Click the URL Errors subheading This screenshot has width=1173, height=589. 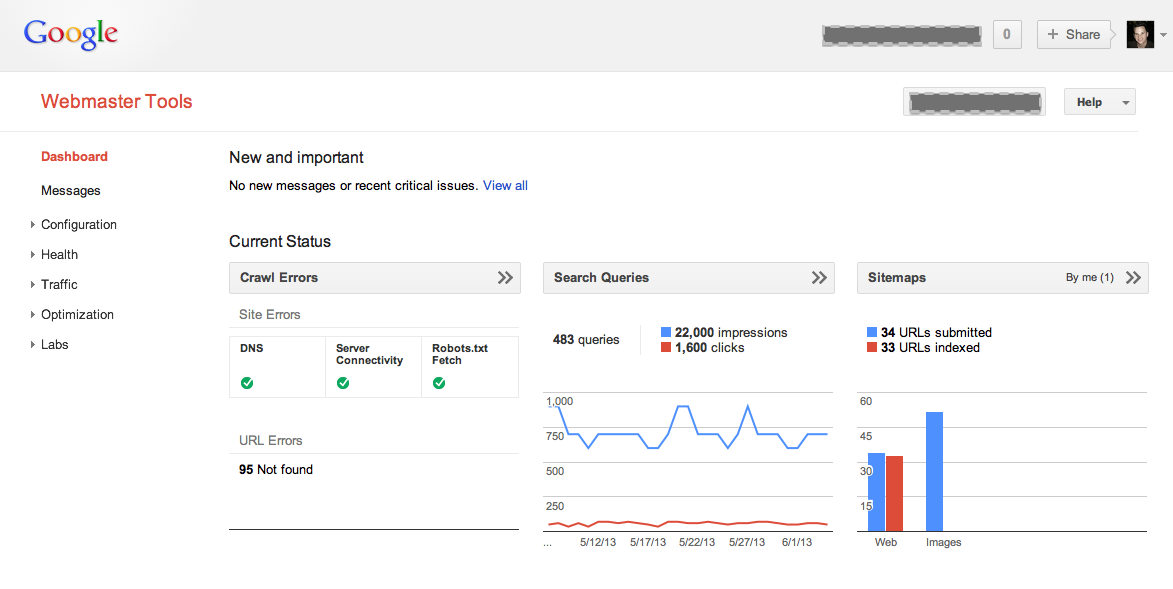[270, 440]
